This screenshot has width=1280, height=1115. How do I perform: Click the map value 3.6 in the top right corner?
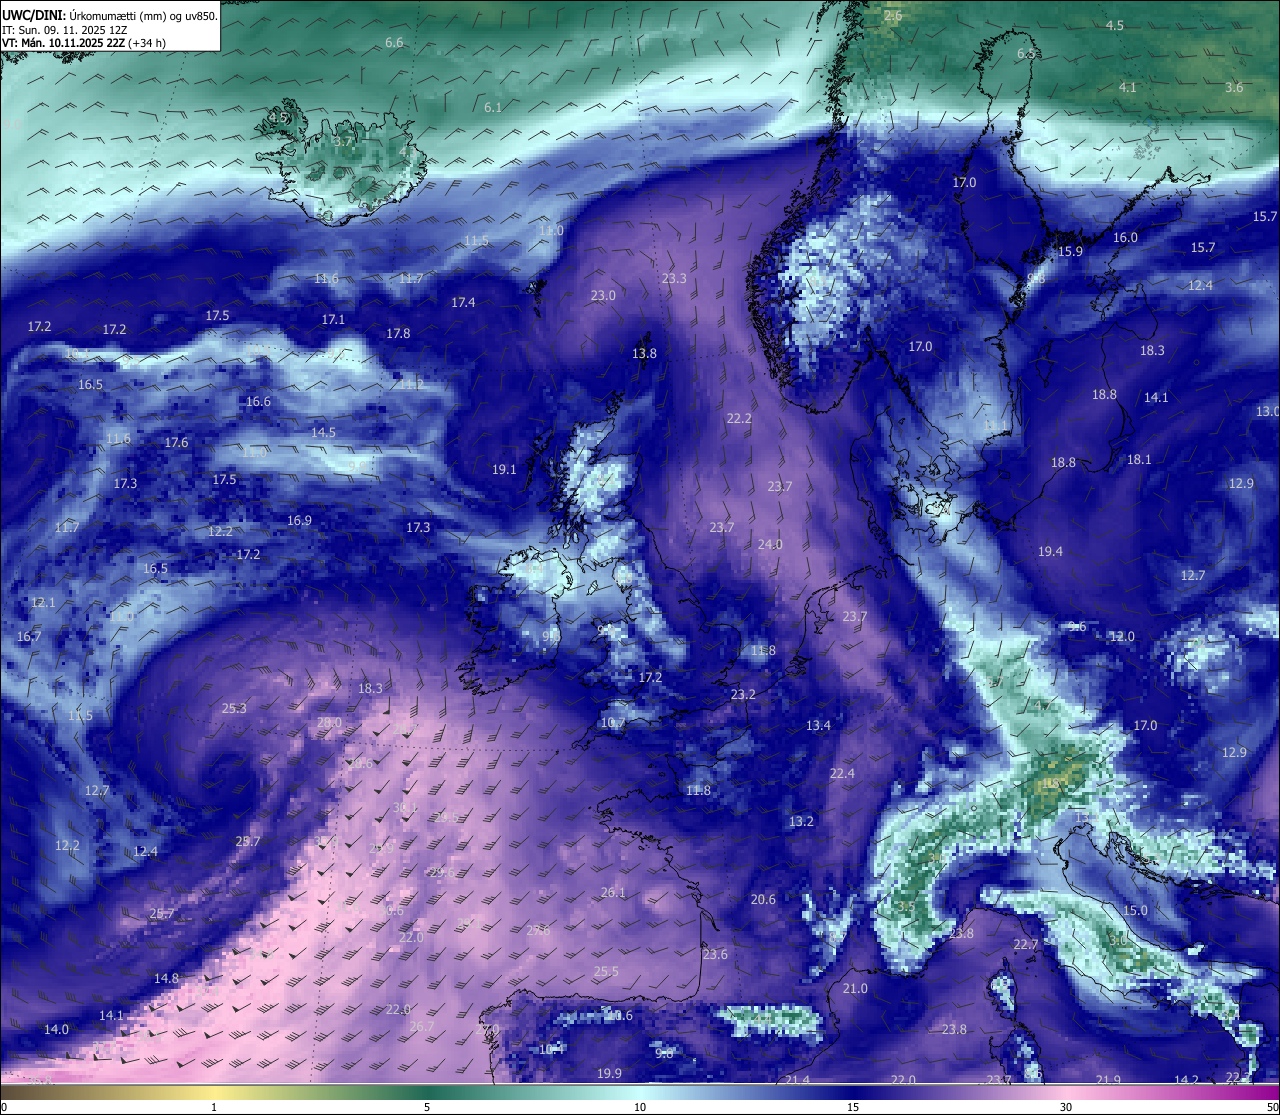pos(1234,88)
